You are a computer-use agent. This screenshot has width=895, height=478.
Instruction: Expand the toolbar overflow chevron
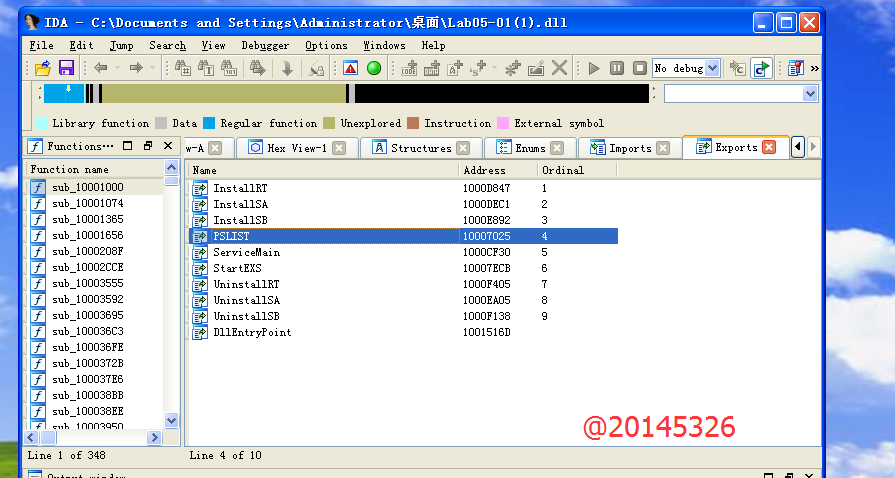pos(815,69)
